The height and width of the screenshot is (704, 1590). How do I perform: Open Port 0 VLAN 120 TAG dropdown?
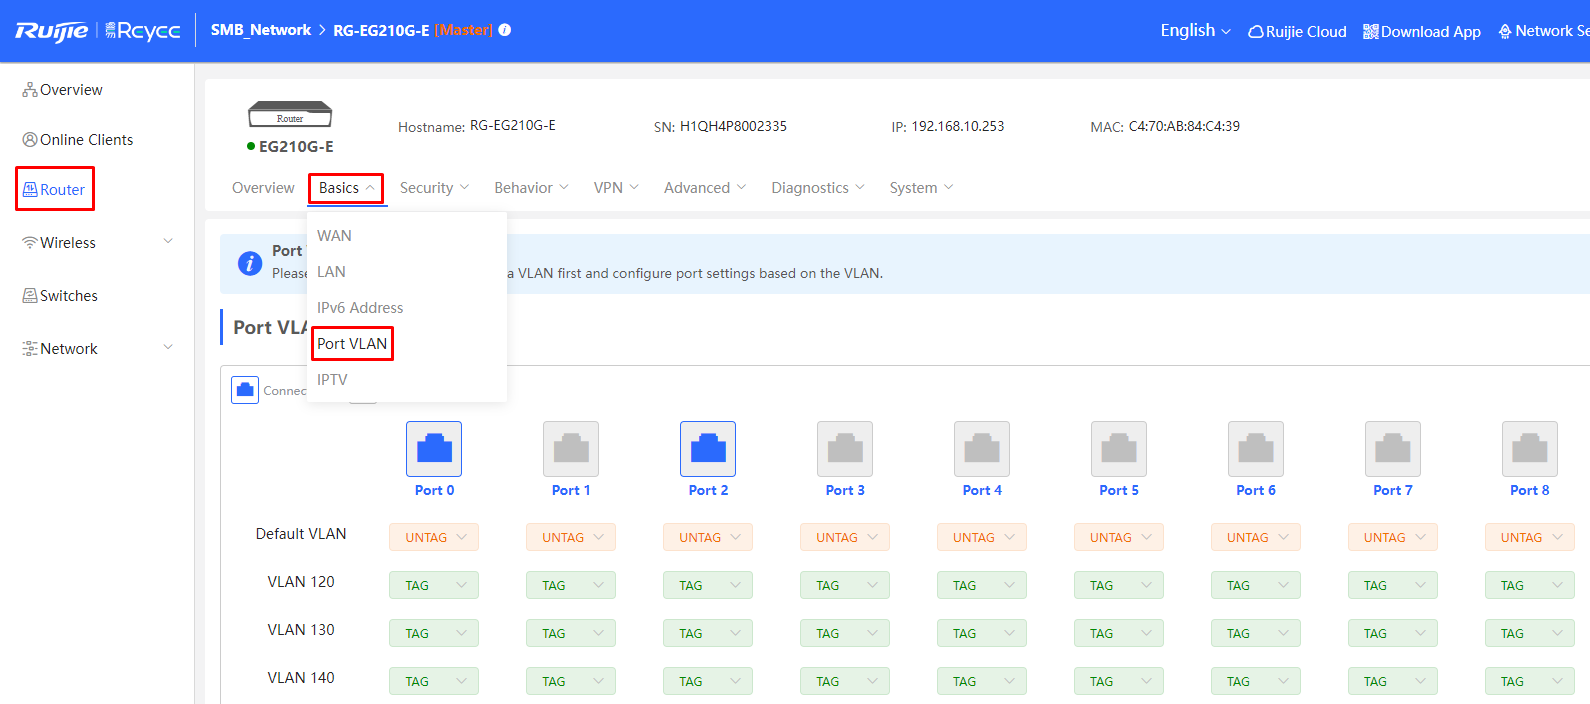pos(434,585)
